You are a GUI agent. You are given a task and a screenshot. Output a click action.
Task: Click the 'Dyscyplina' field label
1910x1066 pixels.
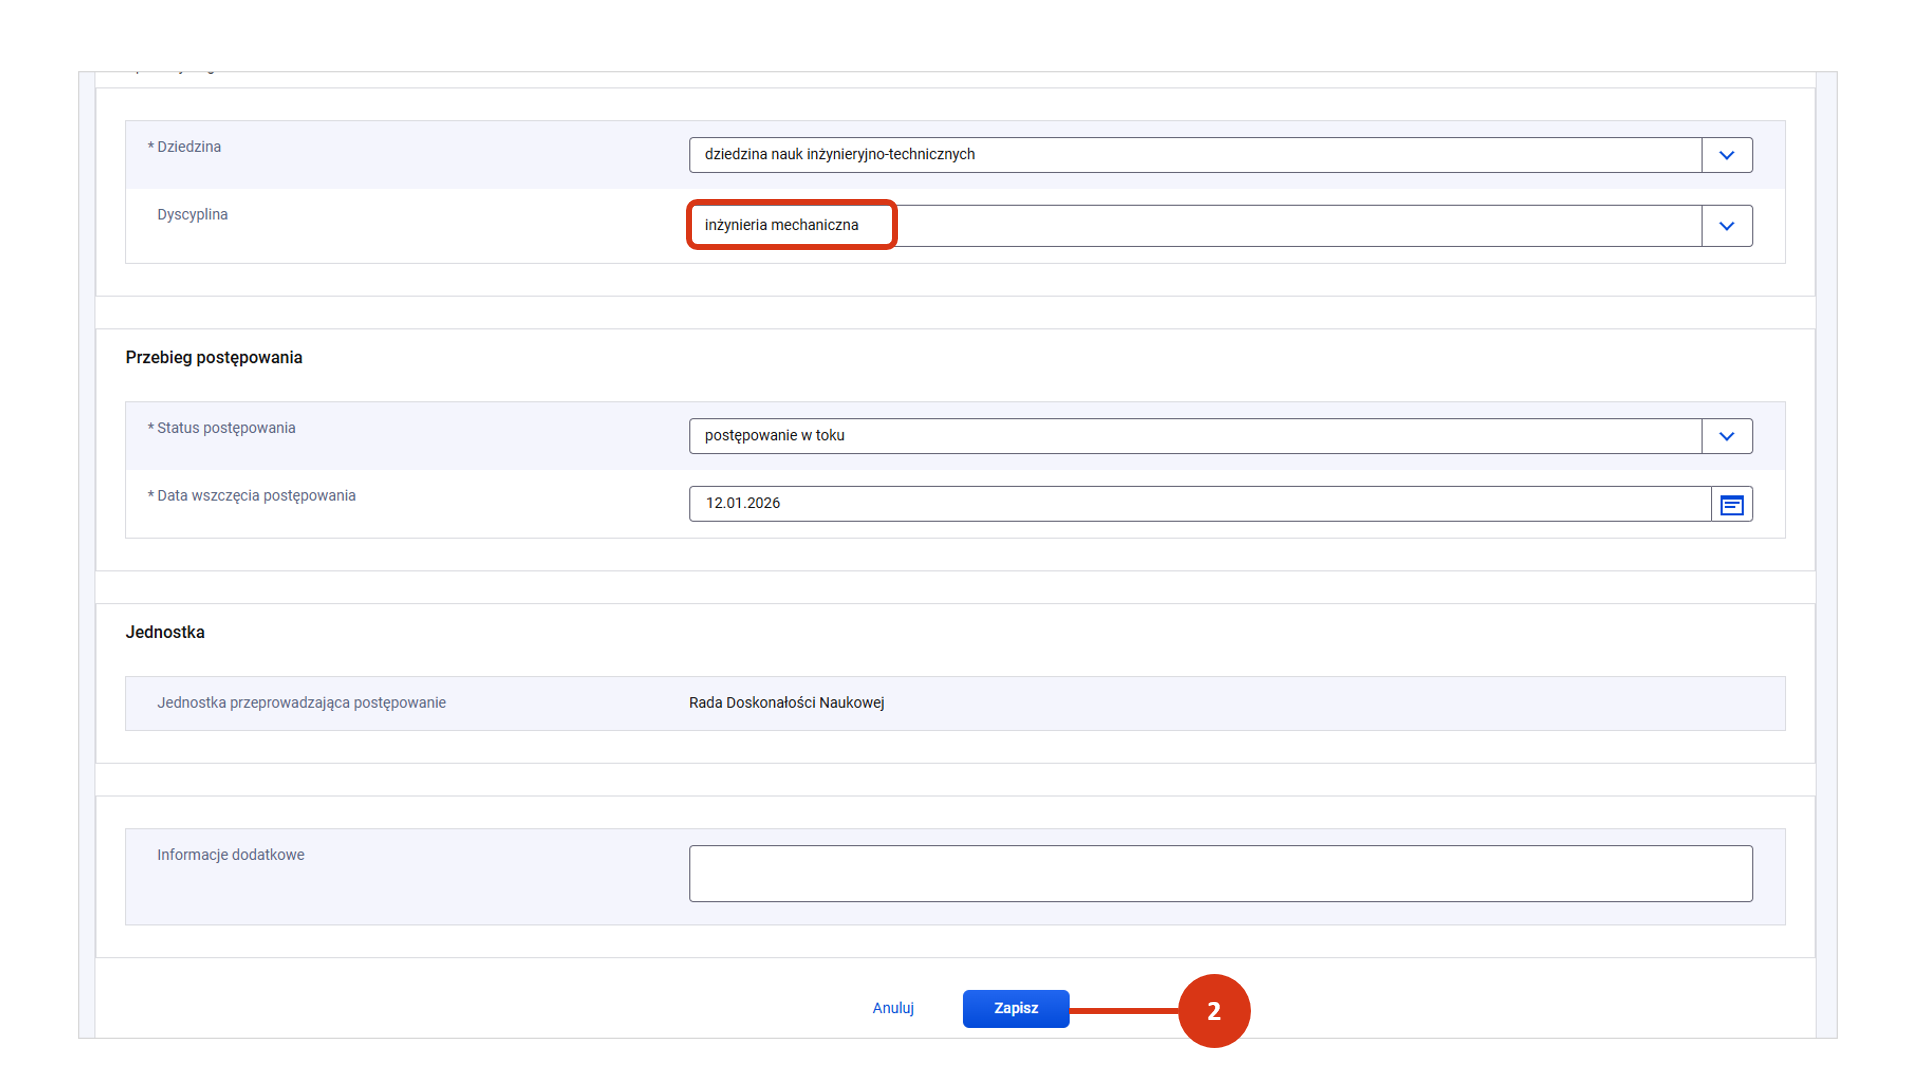click(192, 215)
